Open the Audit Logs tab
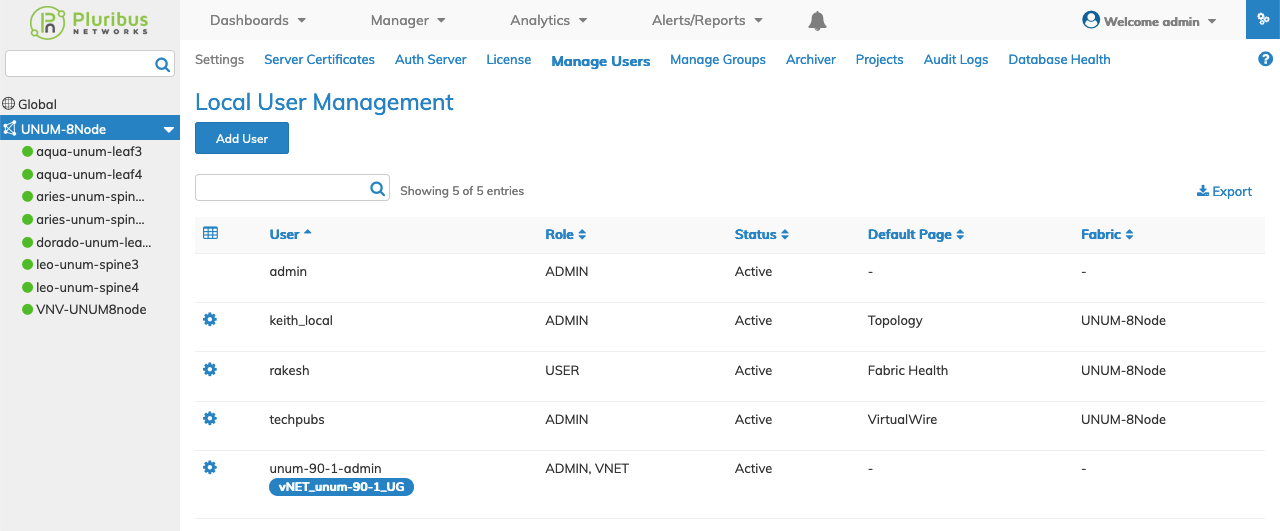 tap(956, 60)
